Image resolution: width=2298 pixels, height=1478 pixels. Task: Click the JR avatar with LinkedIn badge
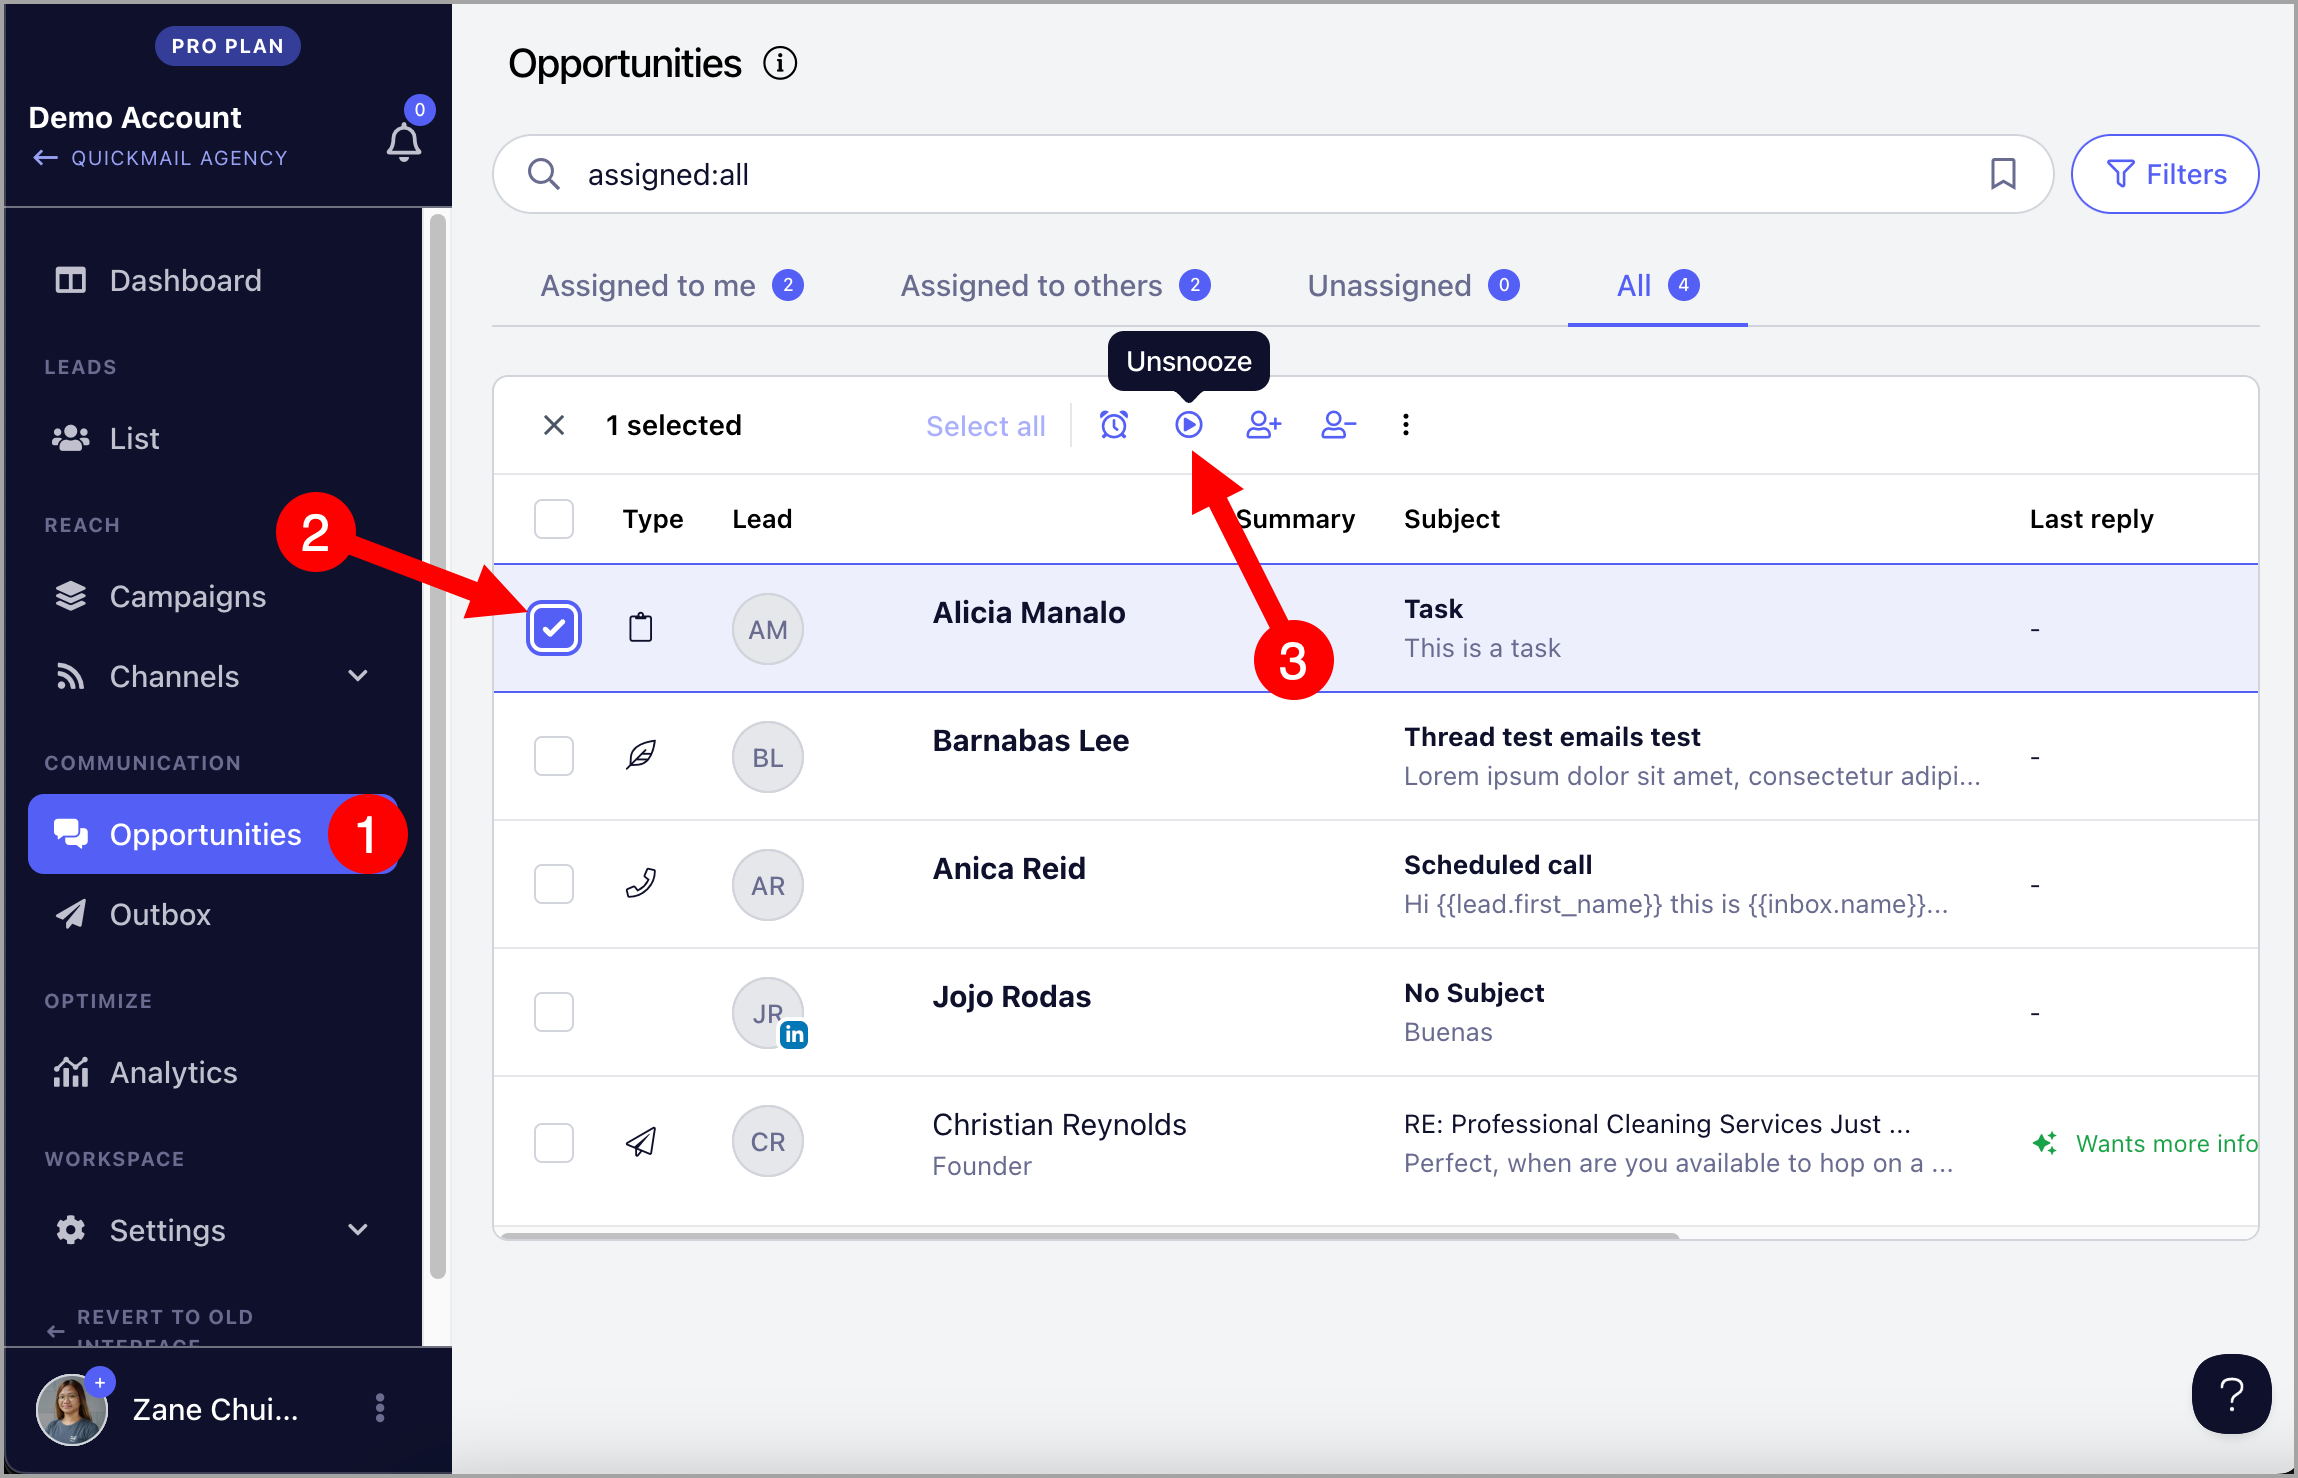pos(768,1013)
